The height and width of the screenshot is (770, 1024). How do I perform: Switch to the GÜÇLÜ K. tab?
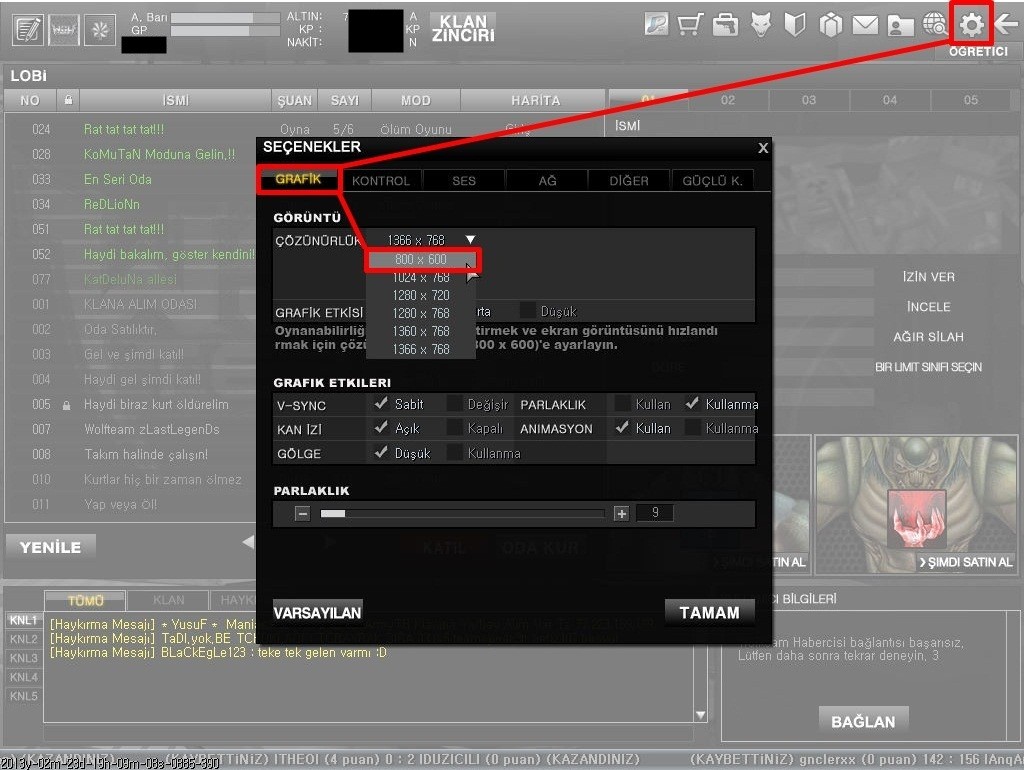pos(712,181)
